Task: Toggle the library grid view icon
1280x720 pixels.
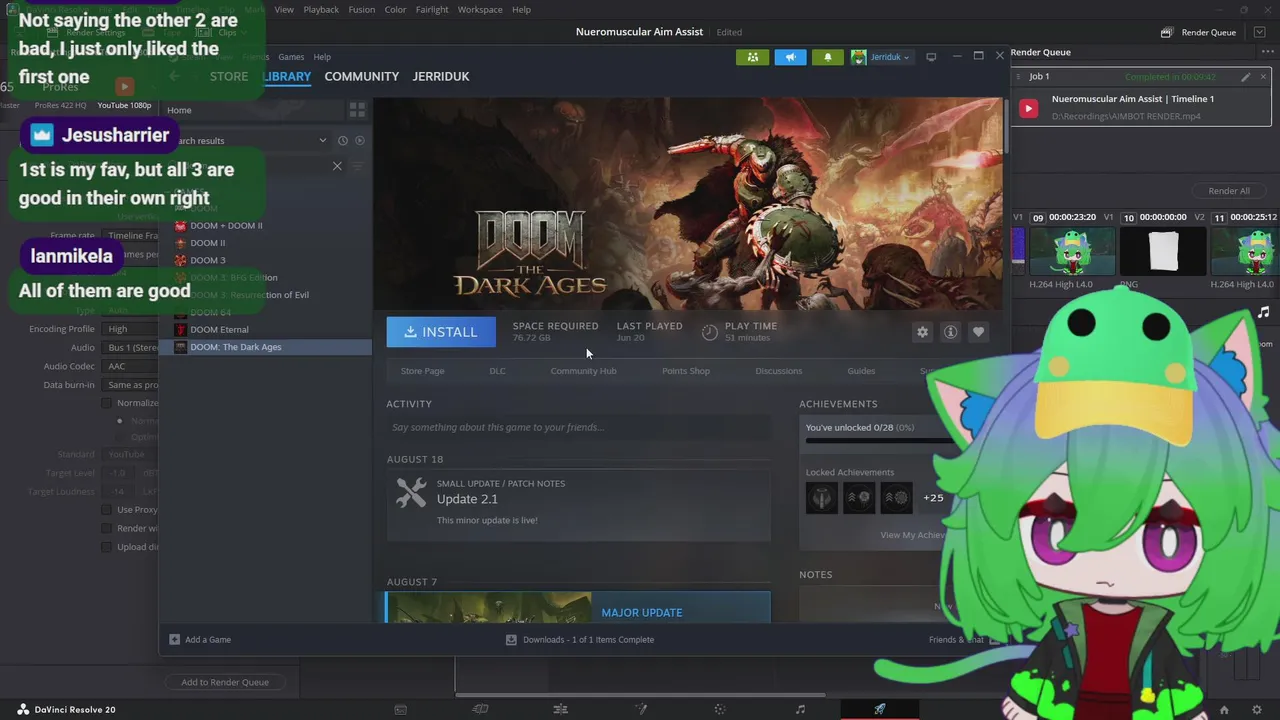Action: [x=356, y=110]
